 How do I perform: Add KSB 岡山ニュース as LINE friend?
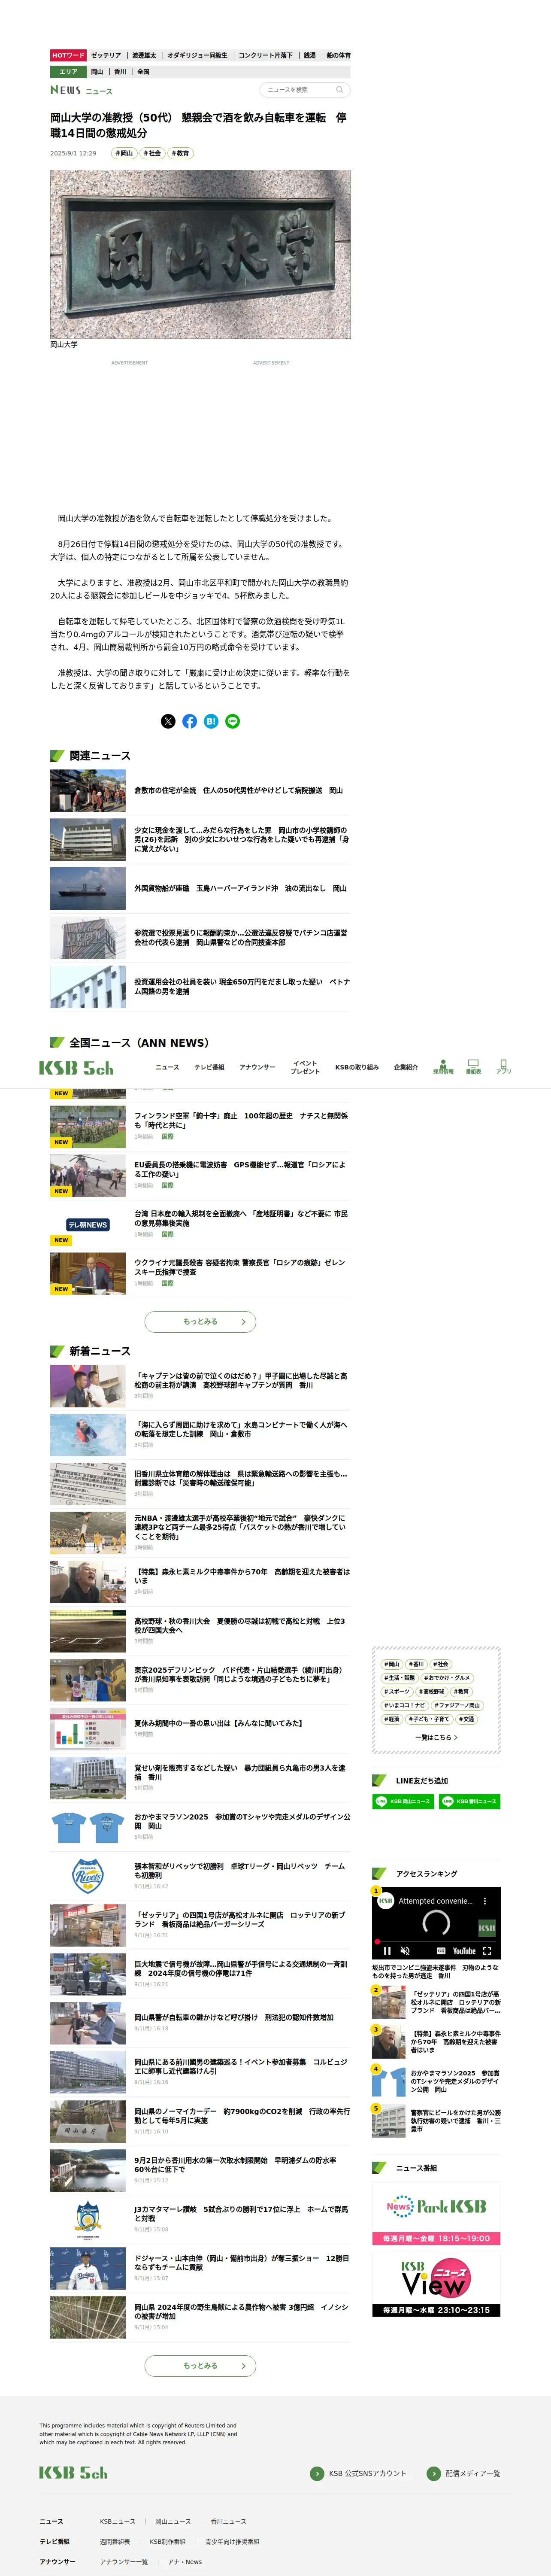(402, 1801)
